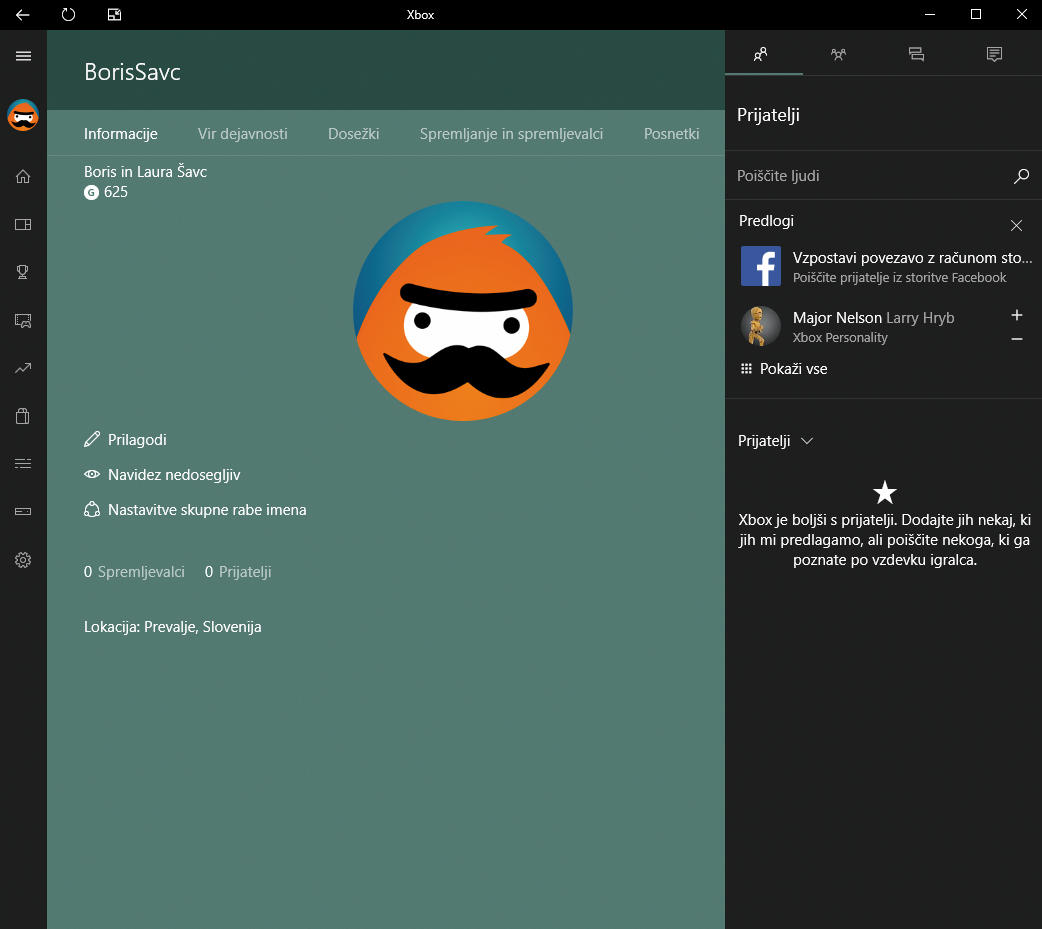
Task: Remove Major Nelson from suggestions
Action: (1017, 339)
